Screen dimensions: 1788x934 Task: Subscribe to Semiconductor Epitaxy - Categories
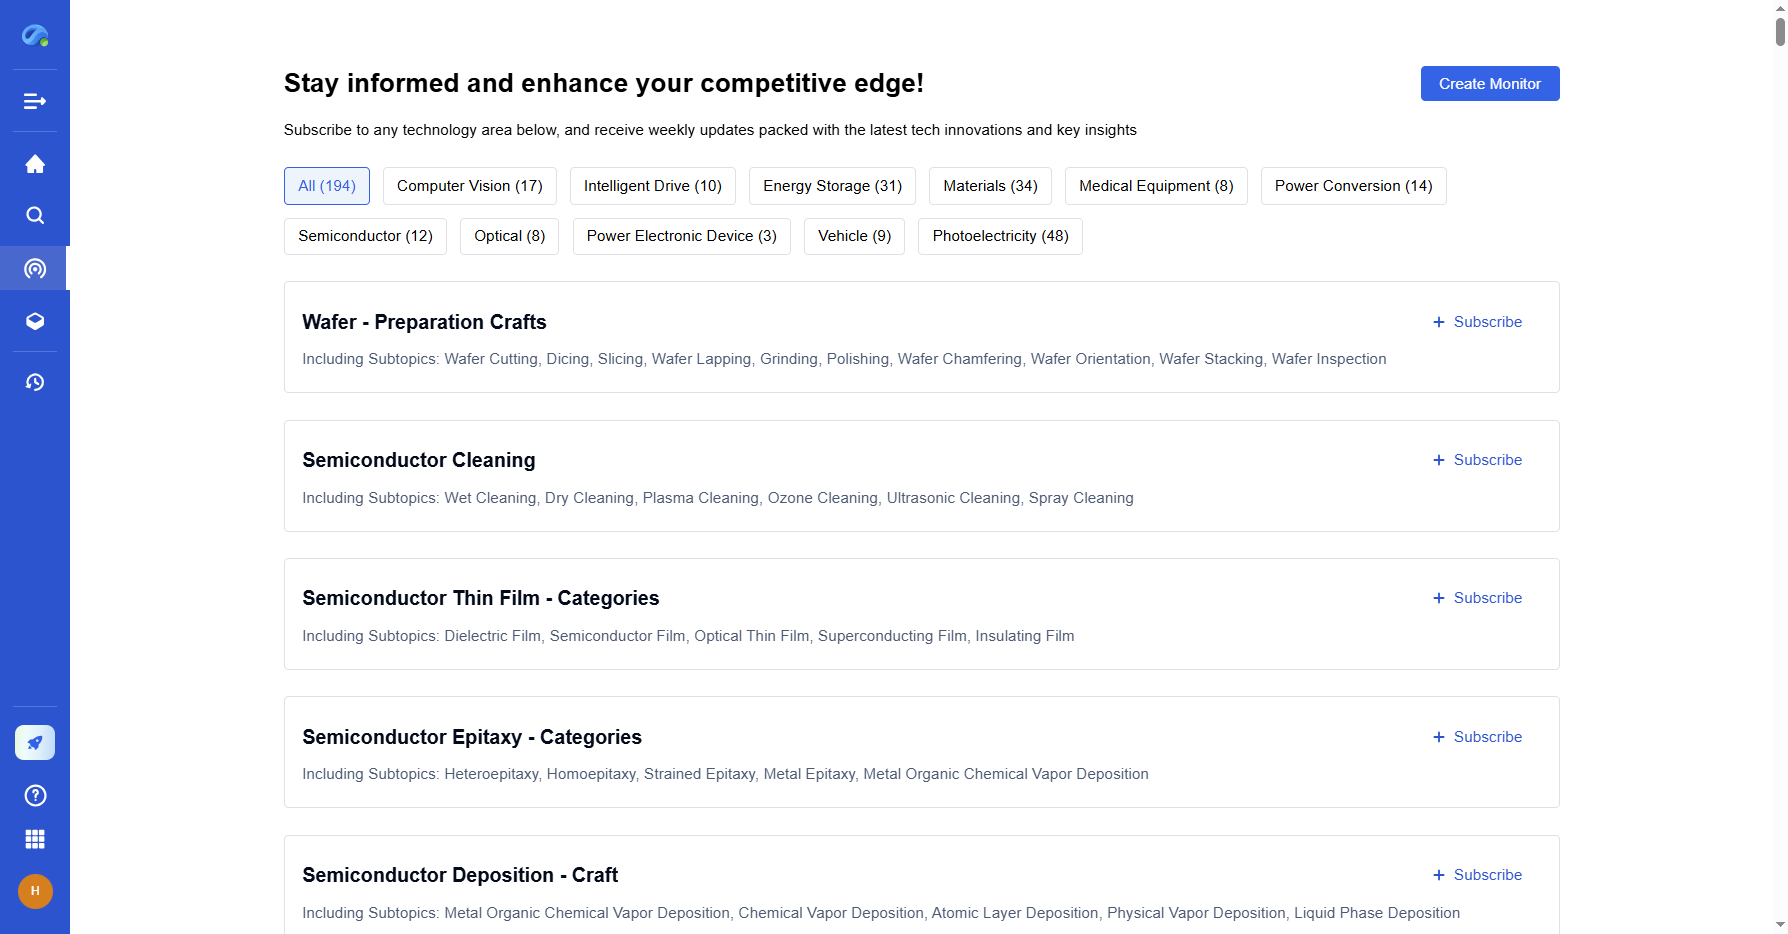1477,737
